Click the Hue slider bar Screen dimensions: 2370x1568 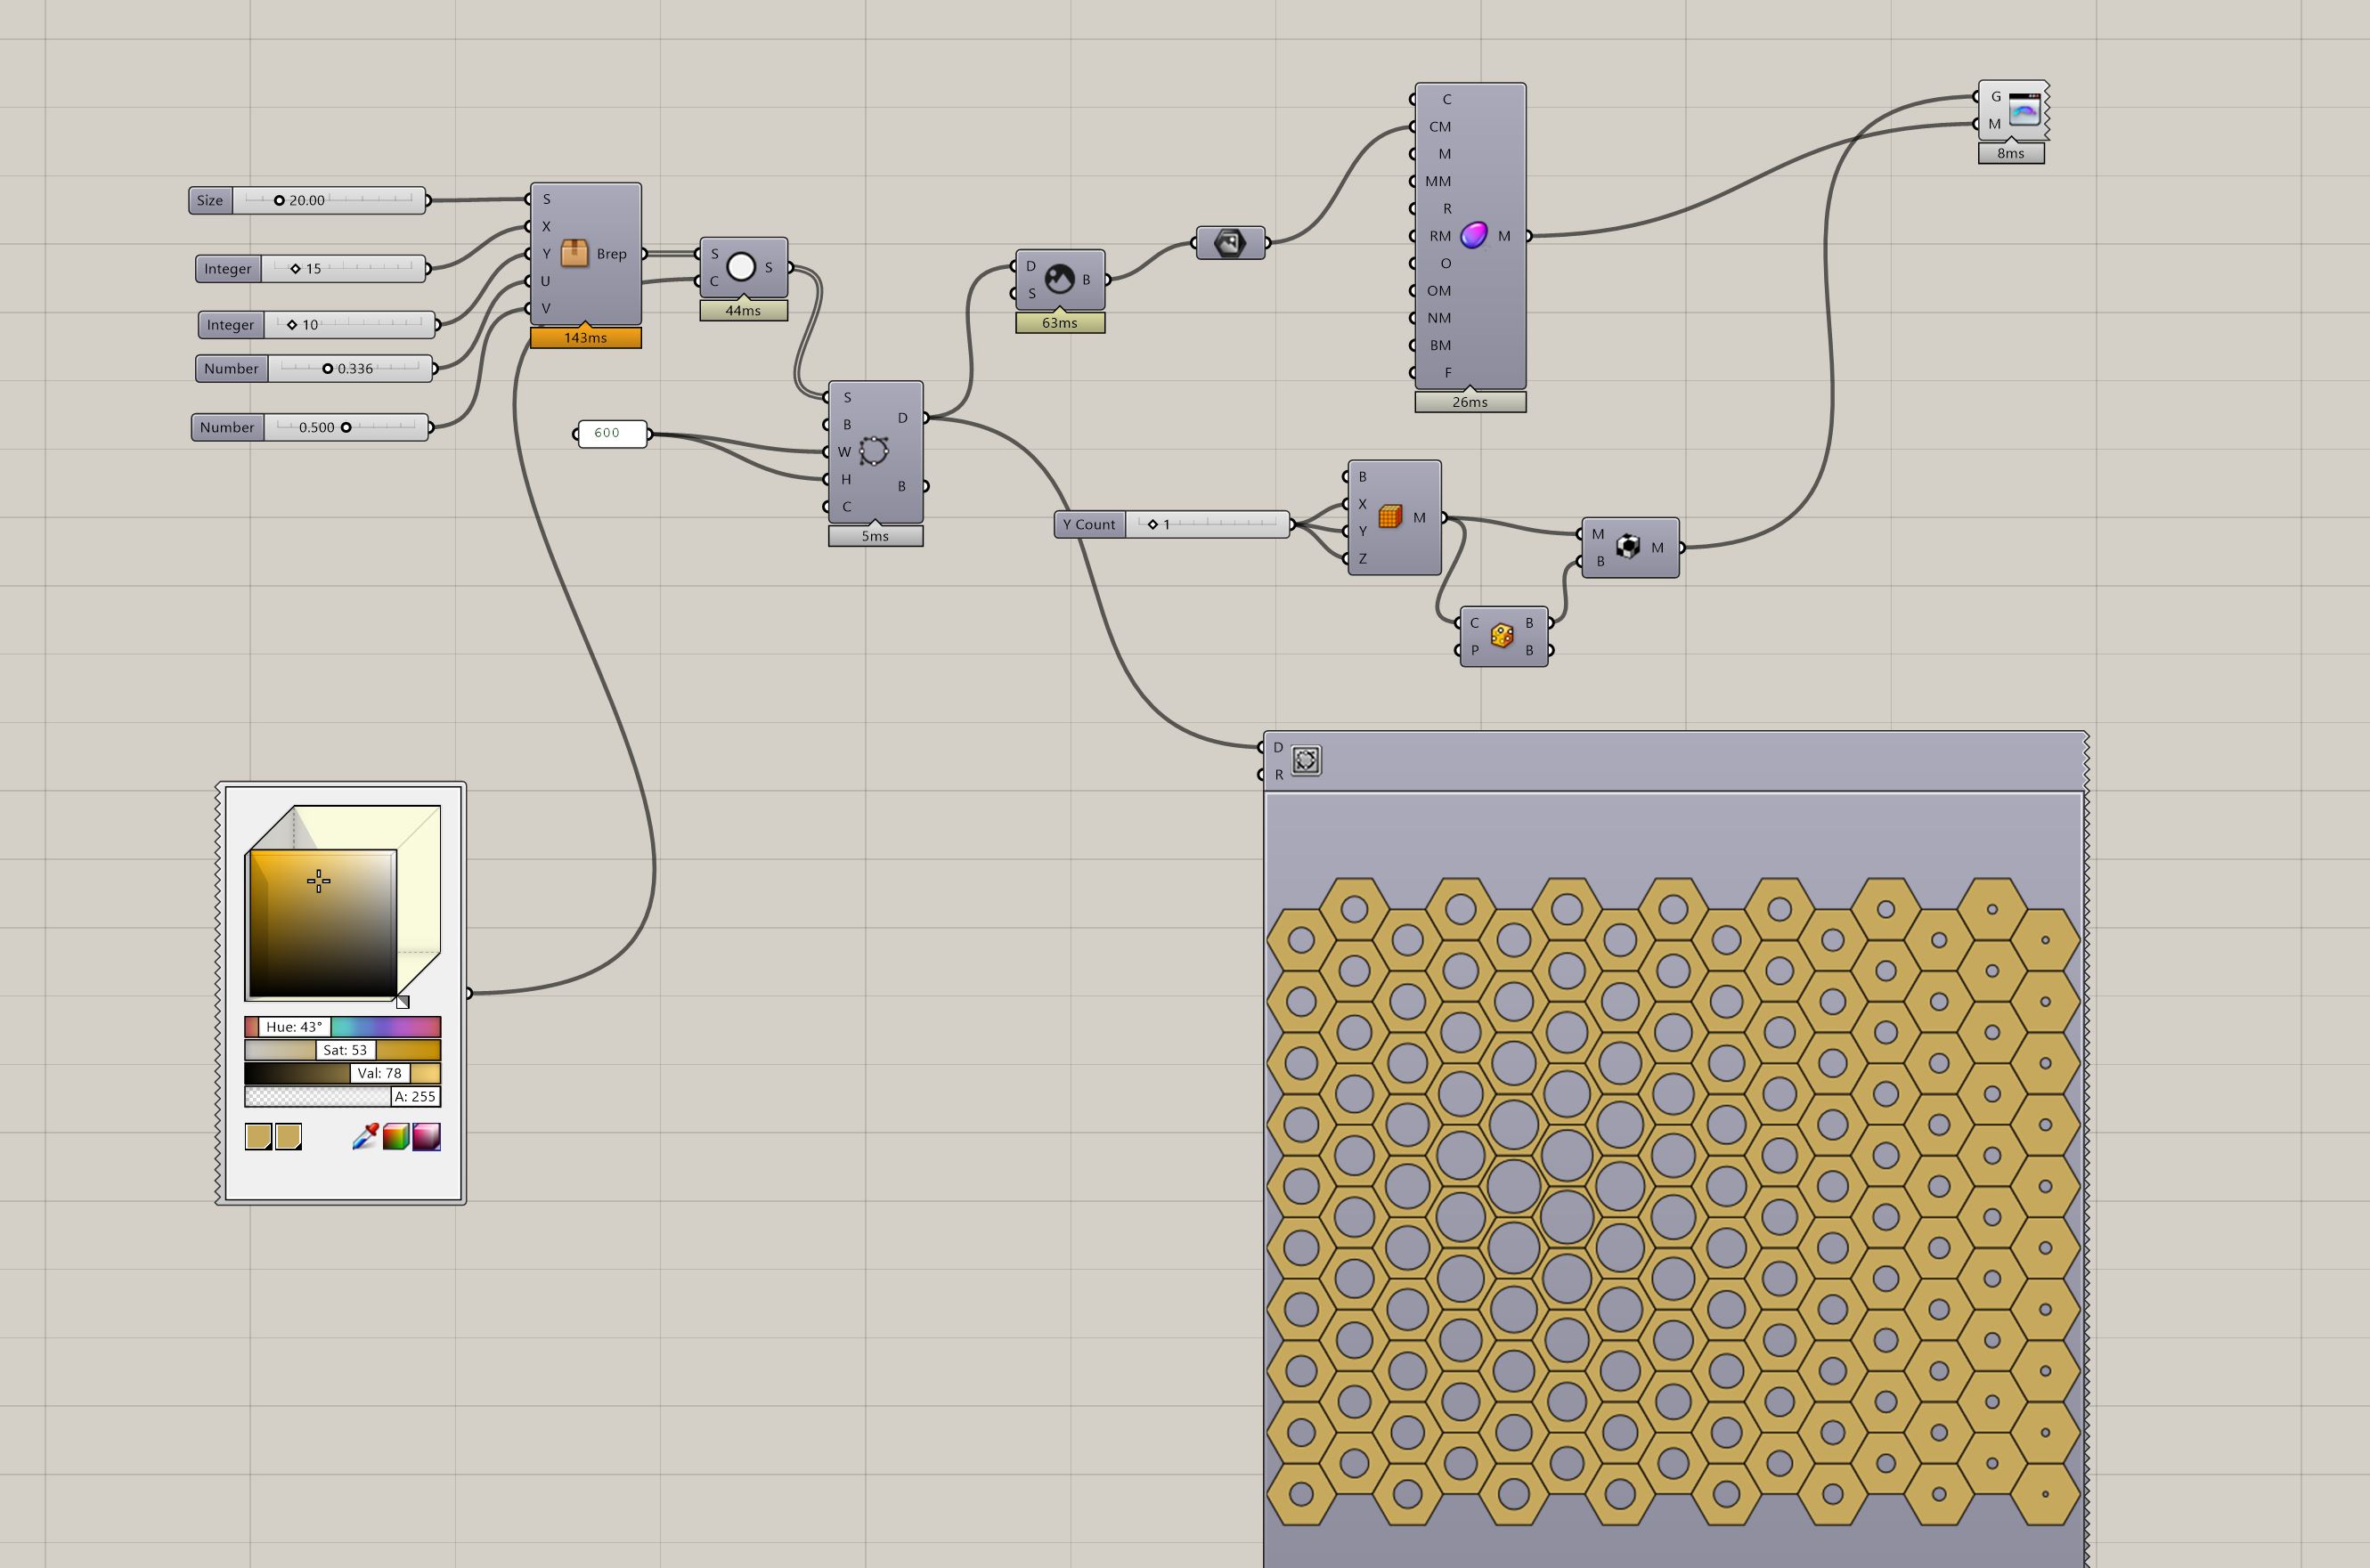(x=385, y=1027)
